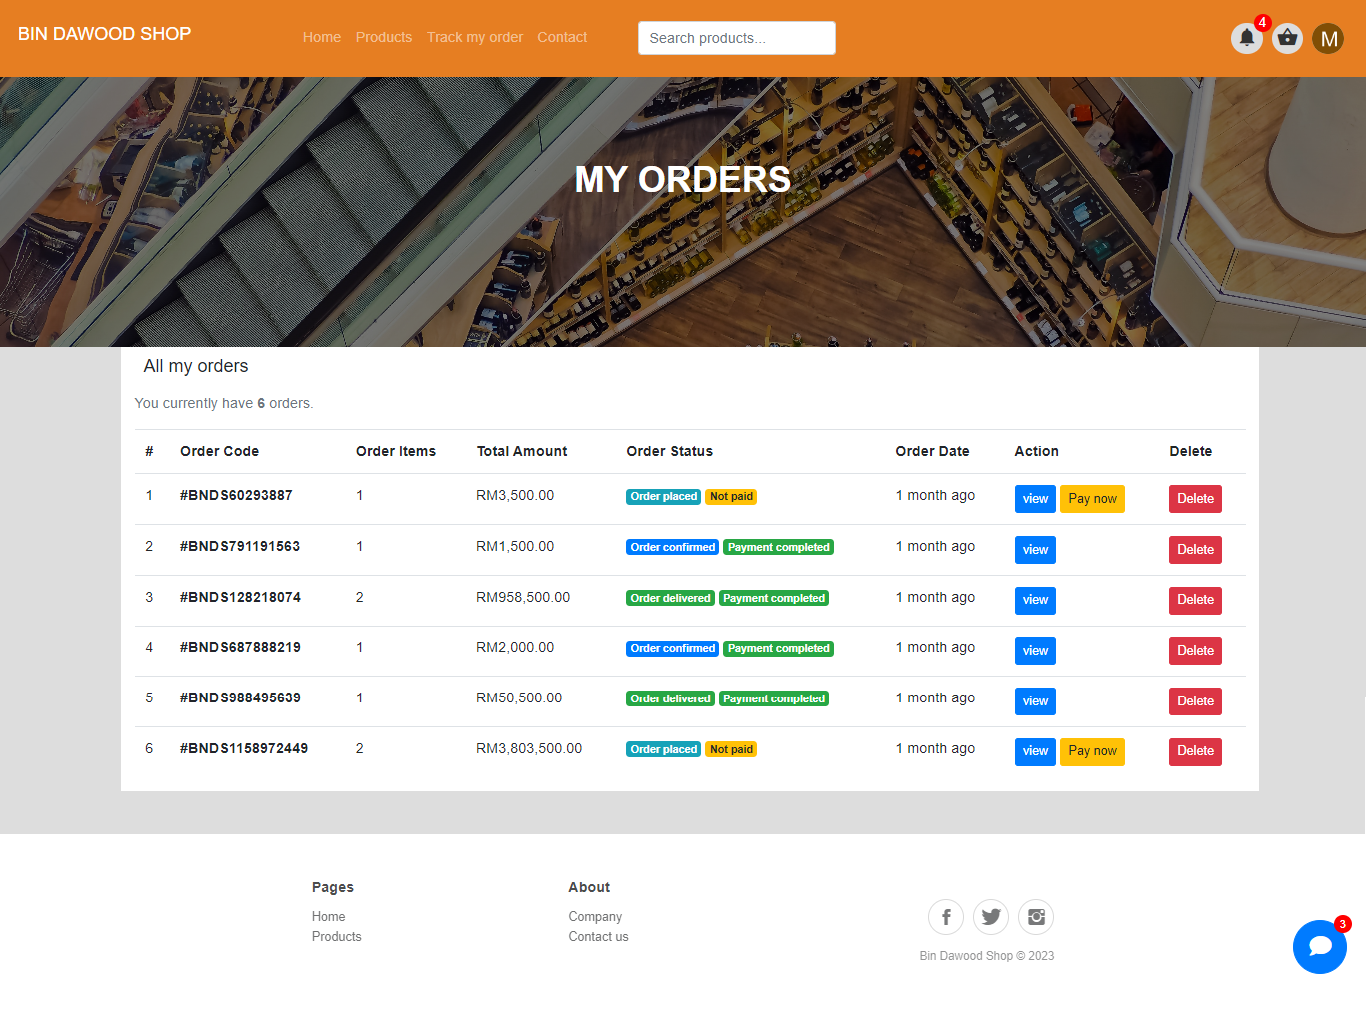
Task: Open the notifications bell icon
Action: pyautogui.click(x=1246, y=39)
